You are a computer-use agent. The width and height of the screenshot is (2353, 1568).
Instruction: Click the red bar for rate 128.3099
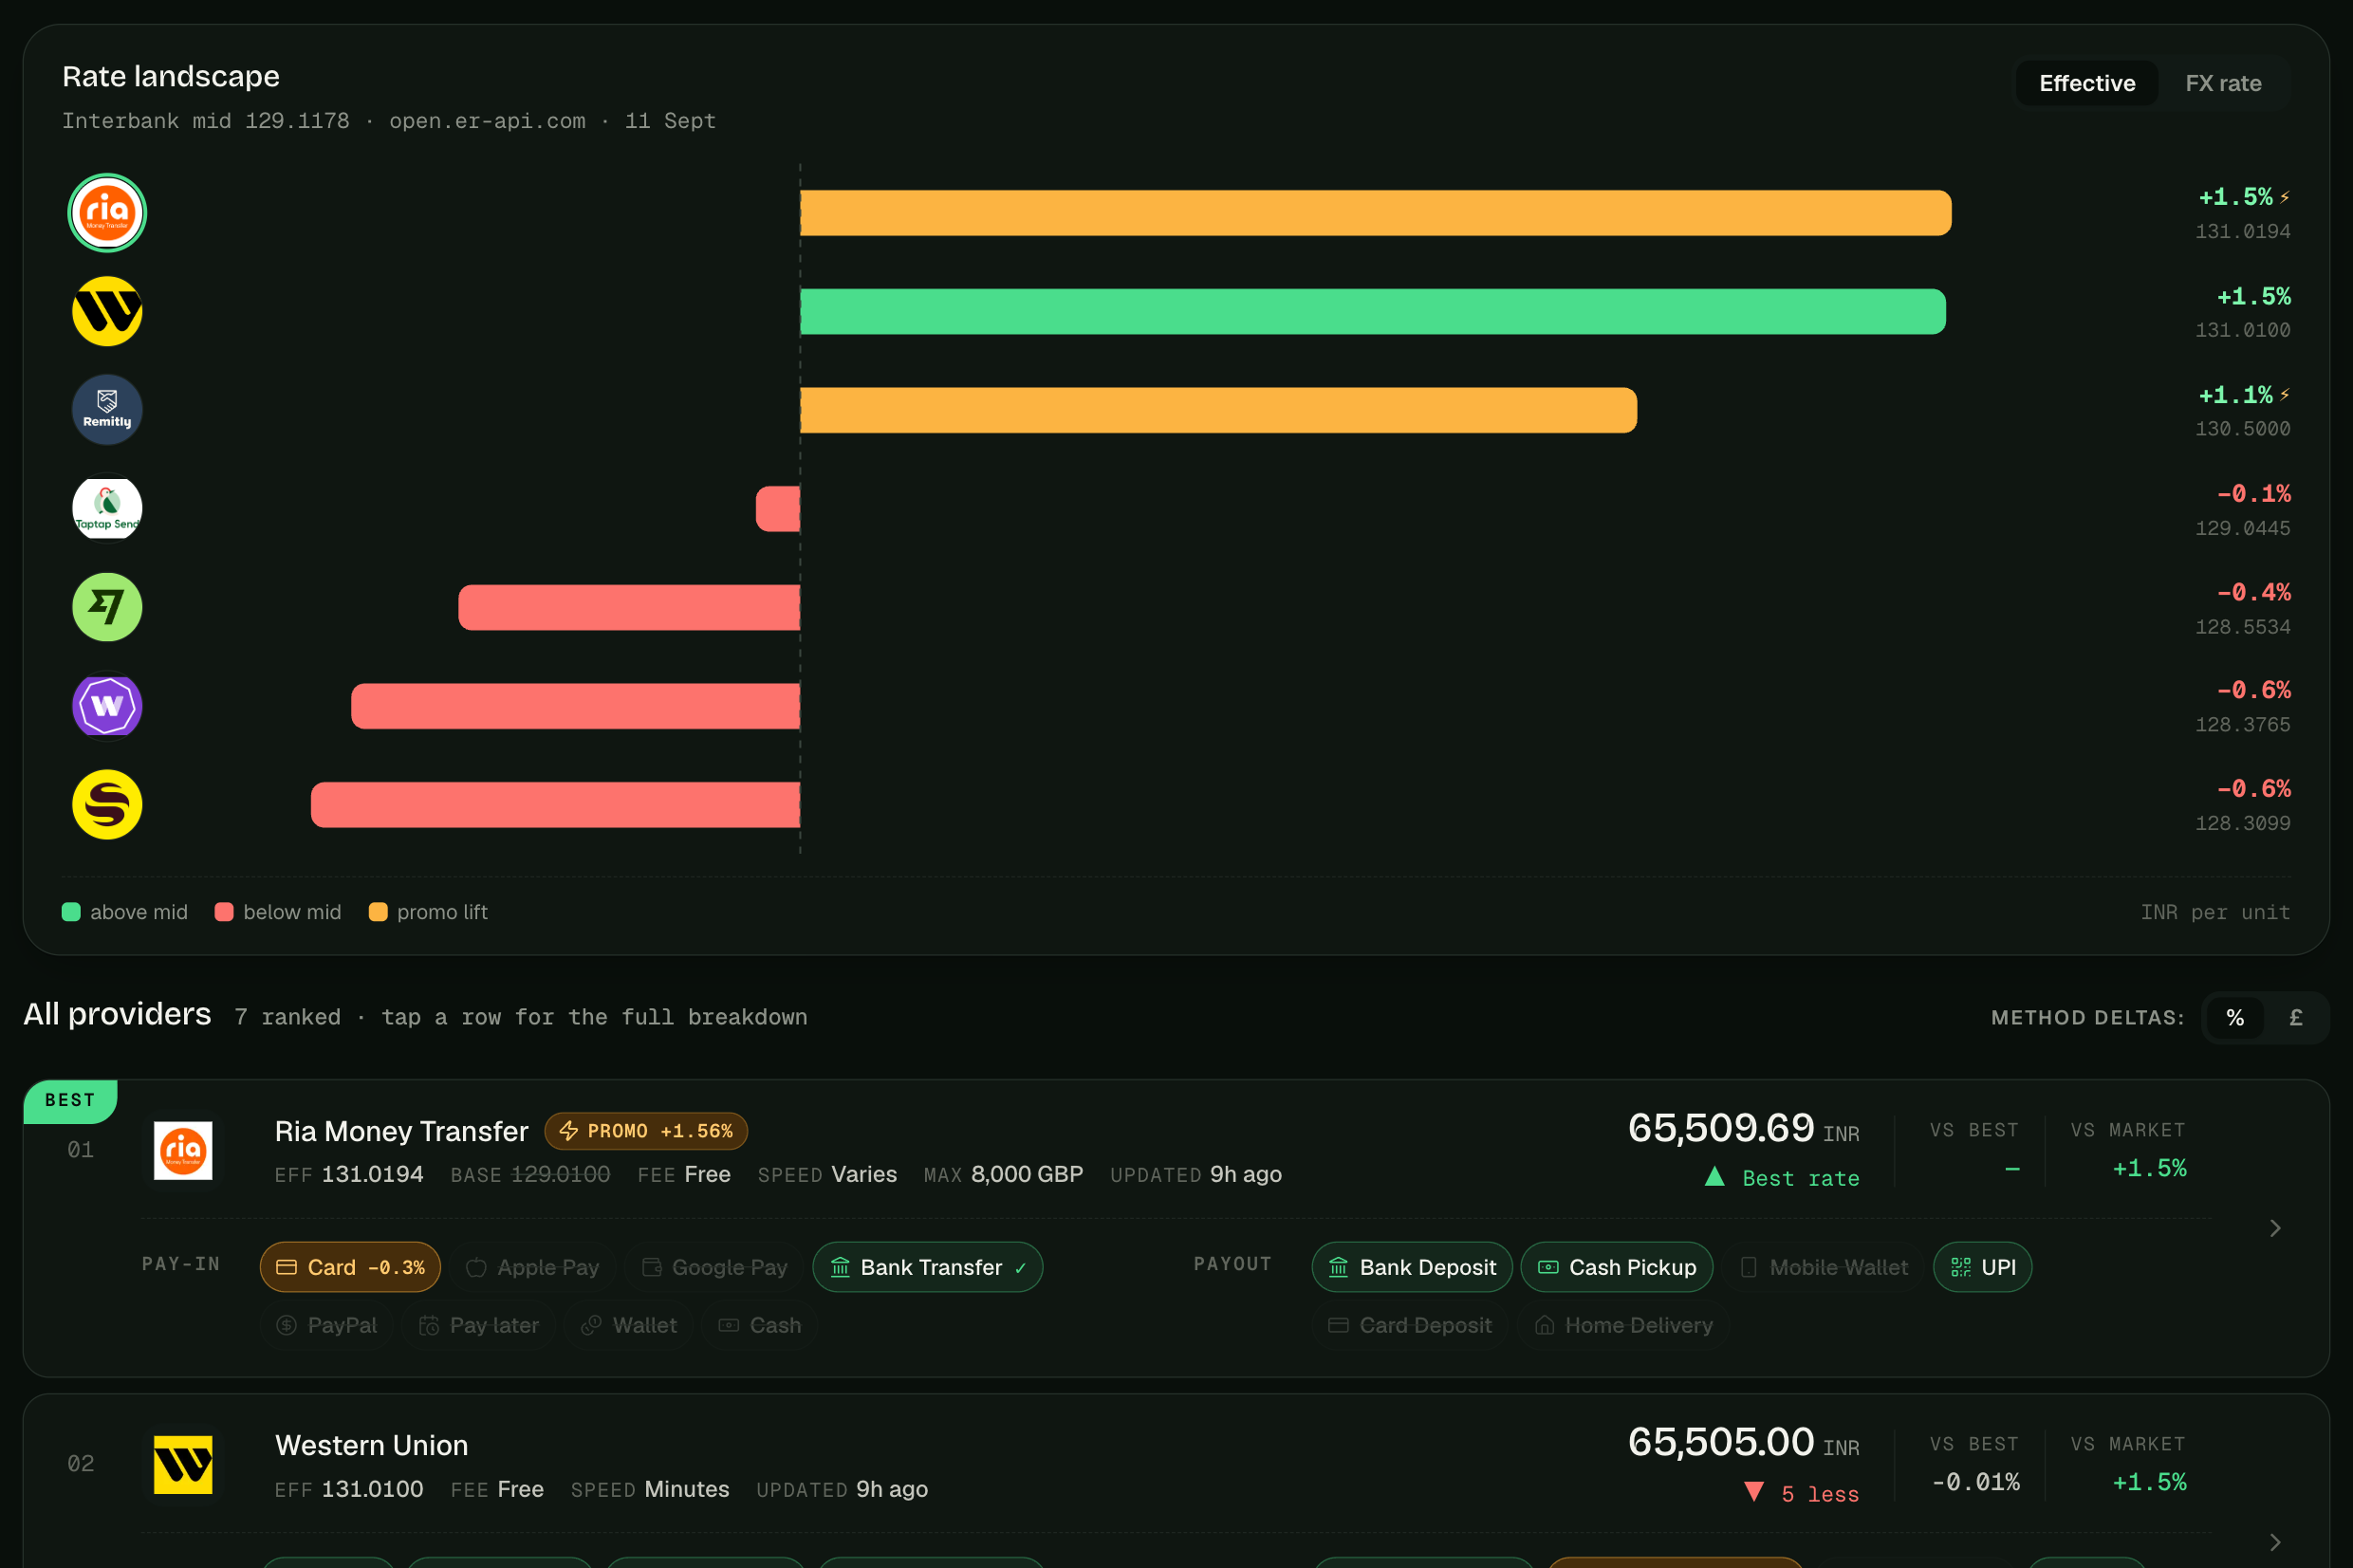pos(556,805)
